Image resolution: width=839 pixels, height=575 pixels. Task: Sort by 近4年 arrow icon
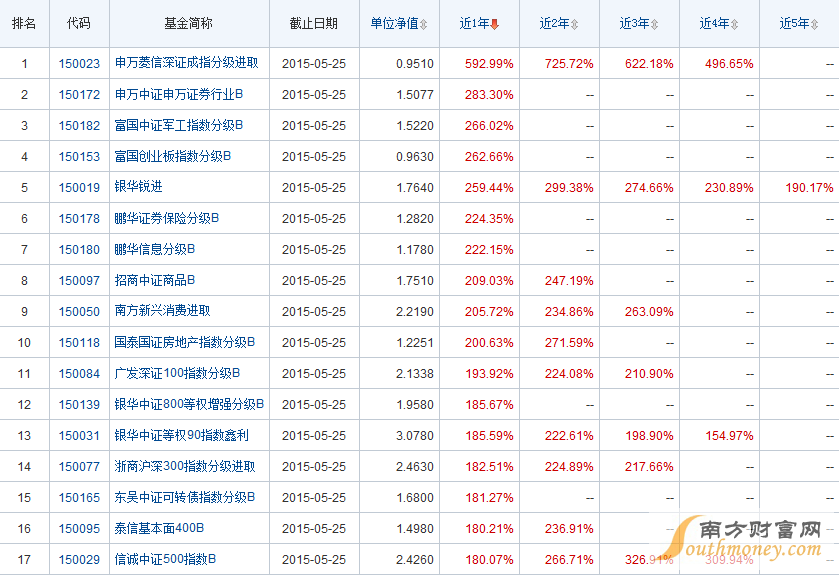click(735, 24)
